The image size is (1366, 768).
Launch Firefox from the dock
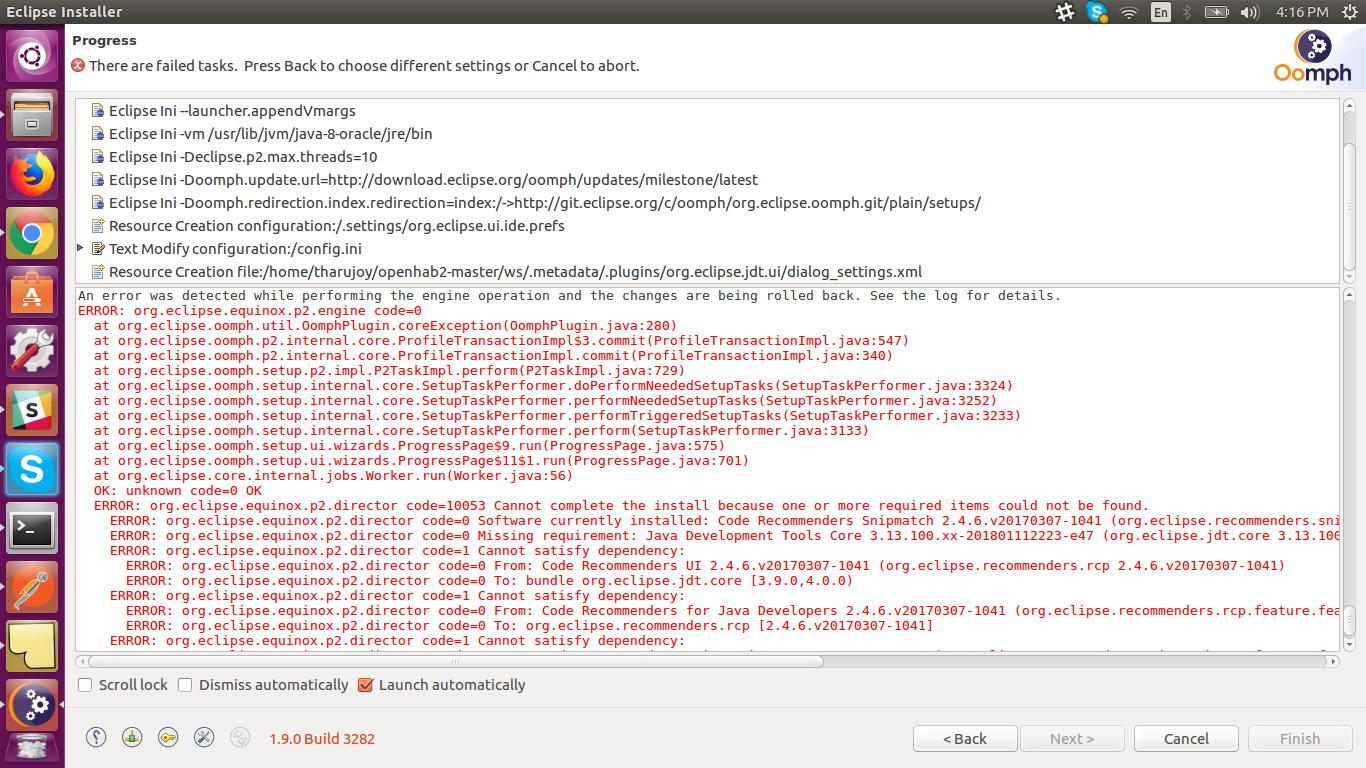32,176
